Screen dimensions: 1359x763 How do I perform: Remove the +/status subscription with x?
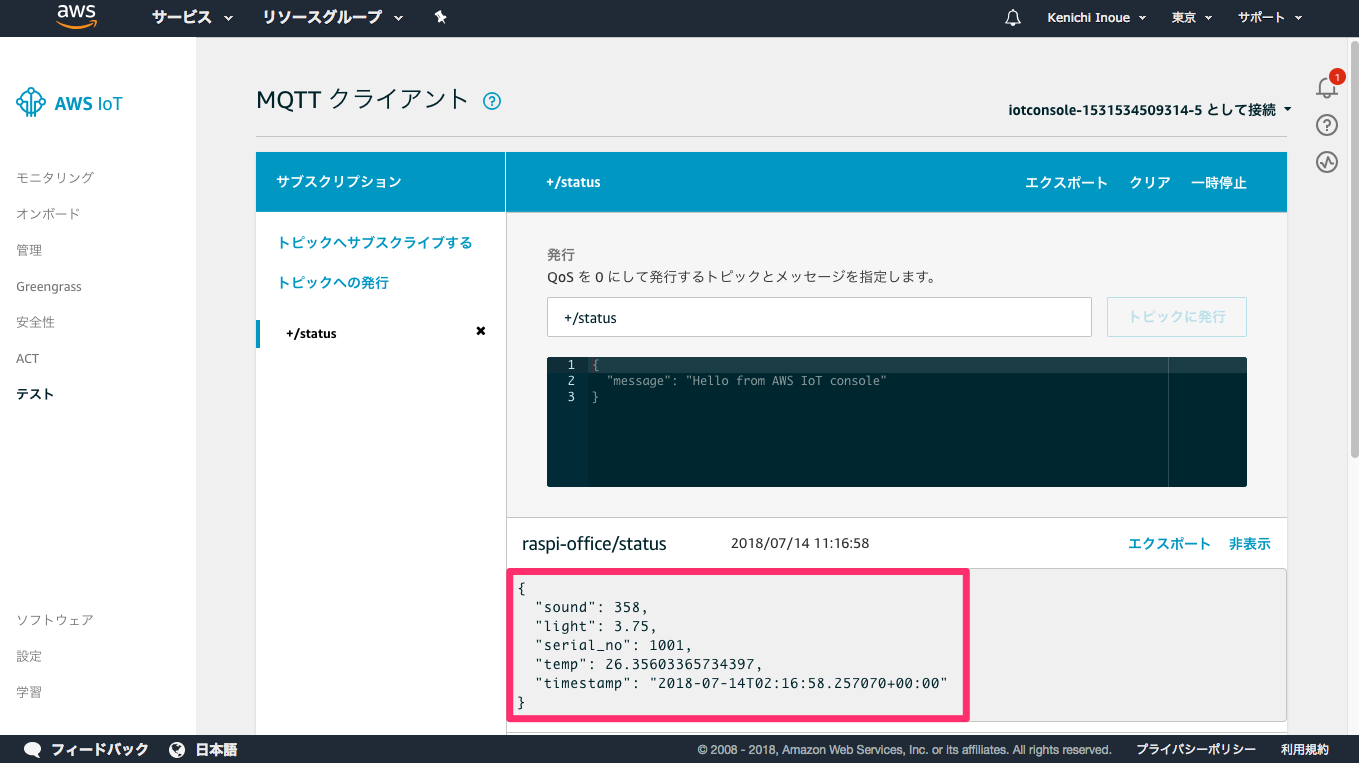(481, 331)
